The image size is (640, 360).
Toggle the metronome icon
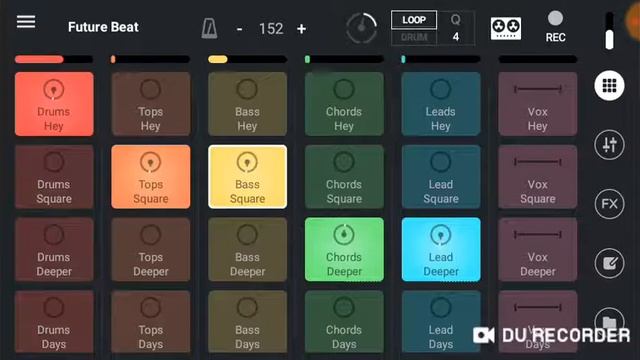pos(209,29)
